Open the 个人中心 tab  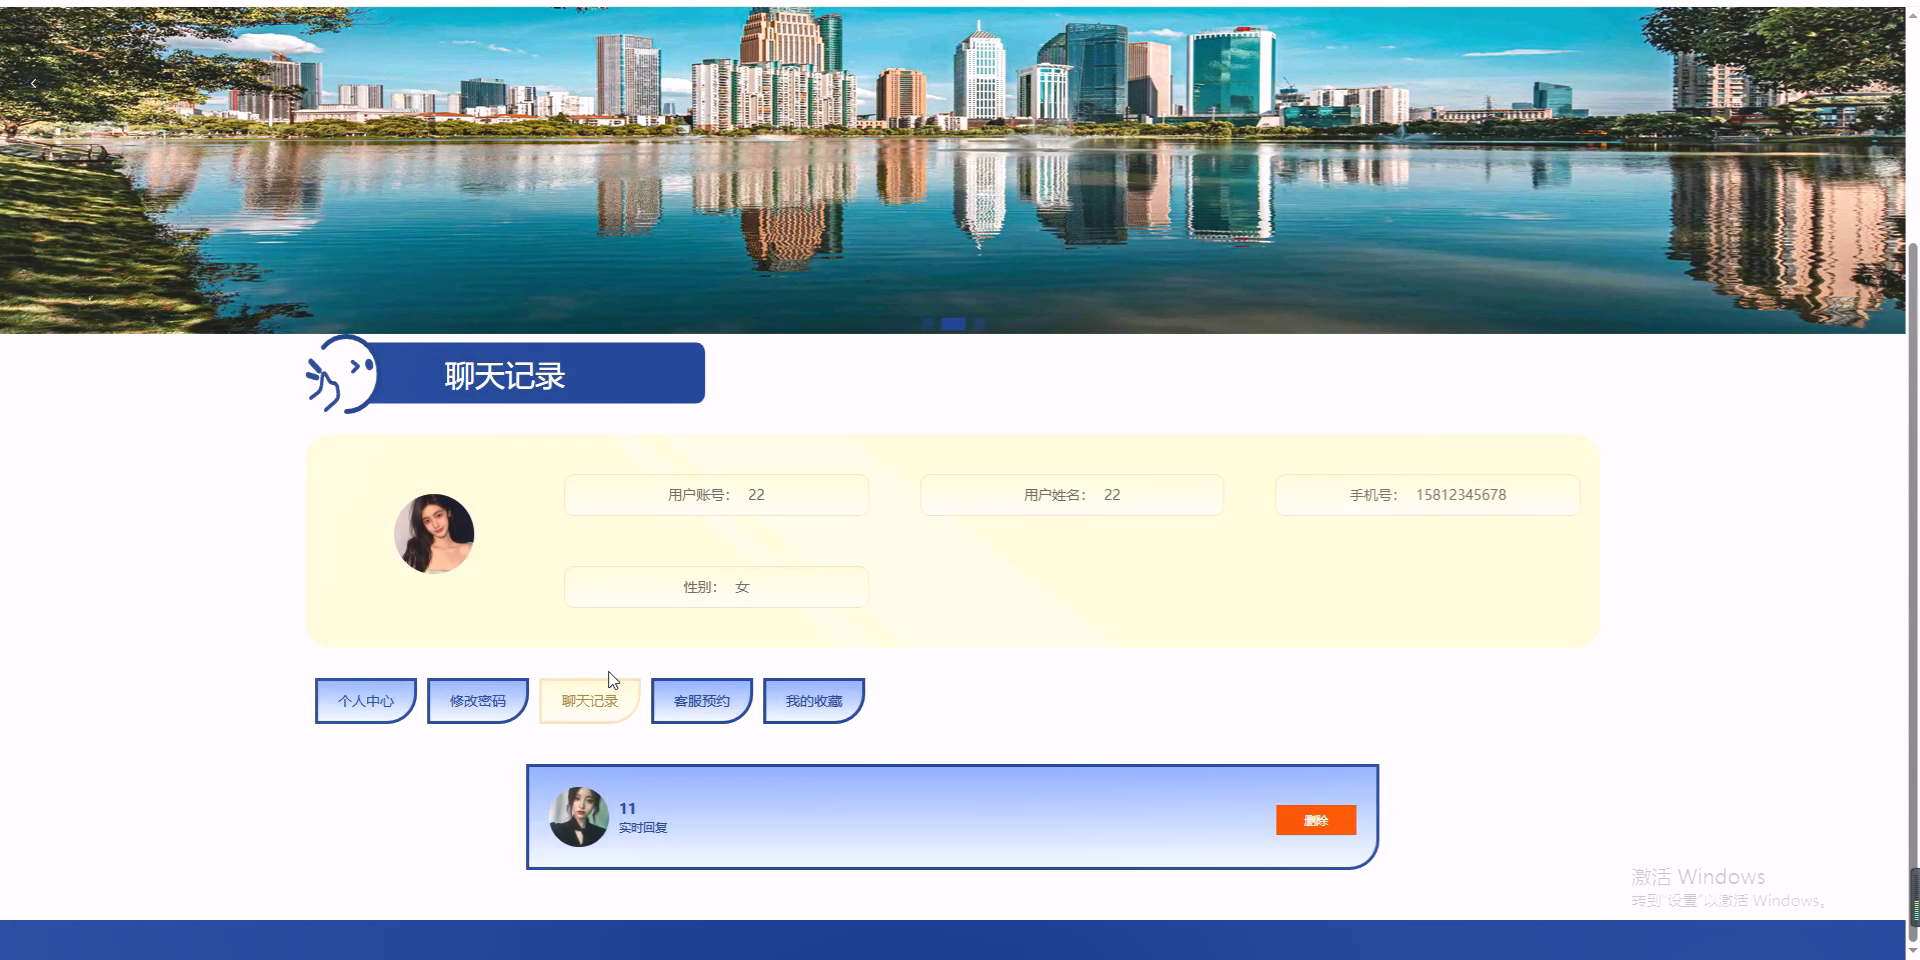366,701
